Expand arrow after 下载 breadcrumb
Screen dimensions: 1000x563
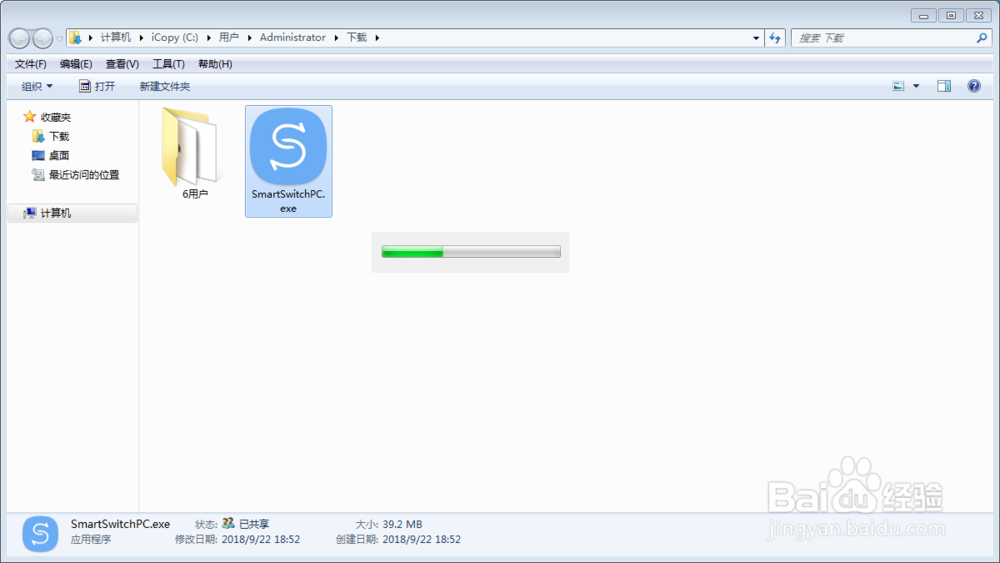point(377,38)
